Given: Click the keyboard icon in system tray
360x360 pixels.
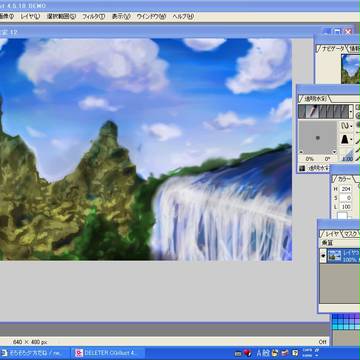Looking at the screenshot, I should pos(238,353).
